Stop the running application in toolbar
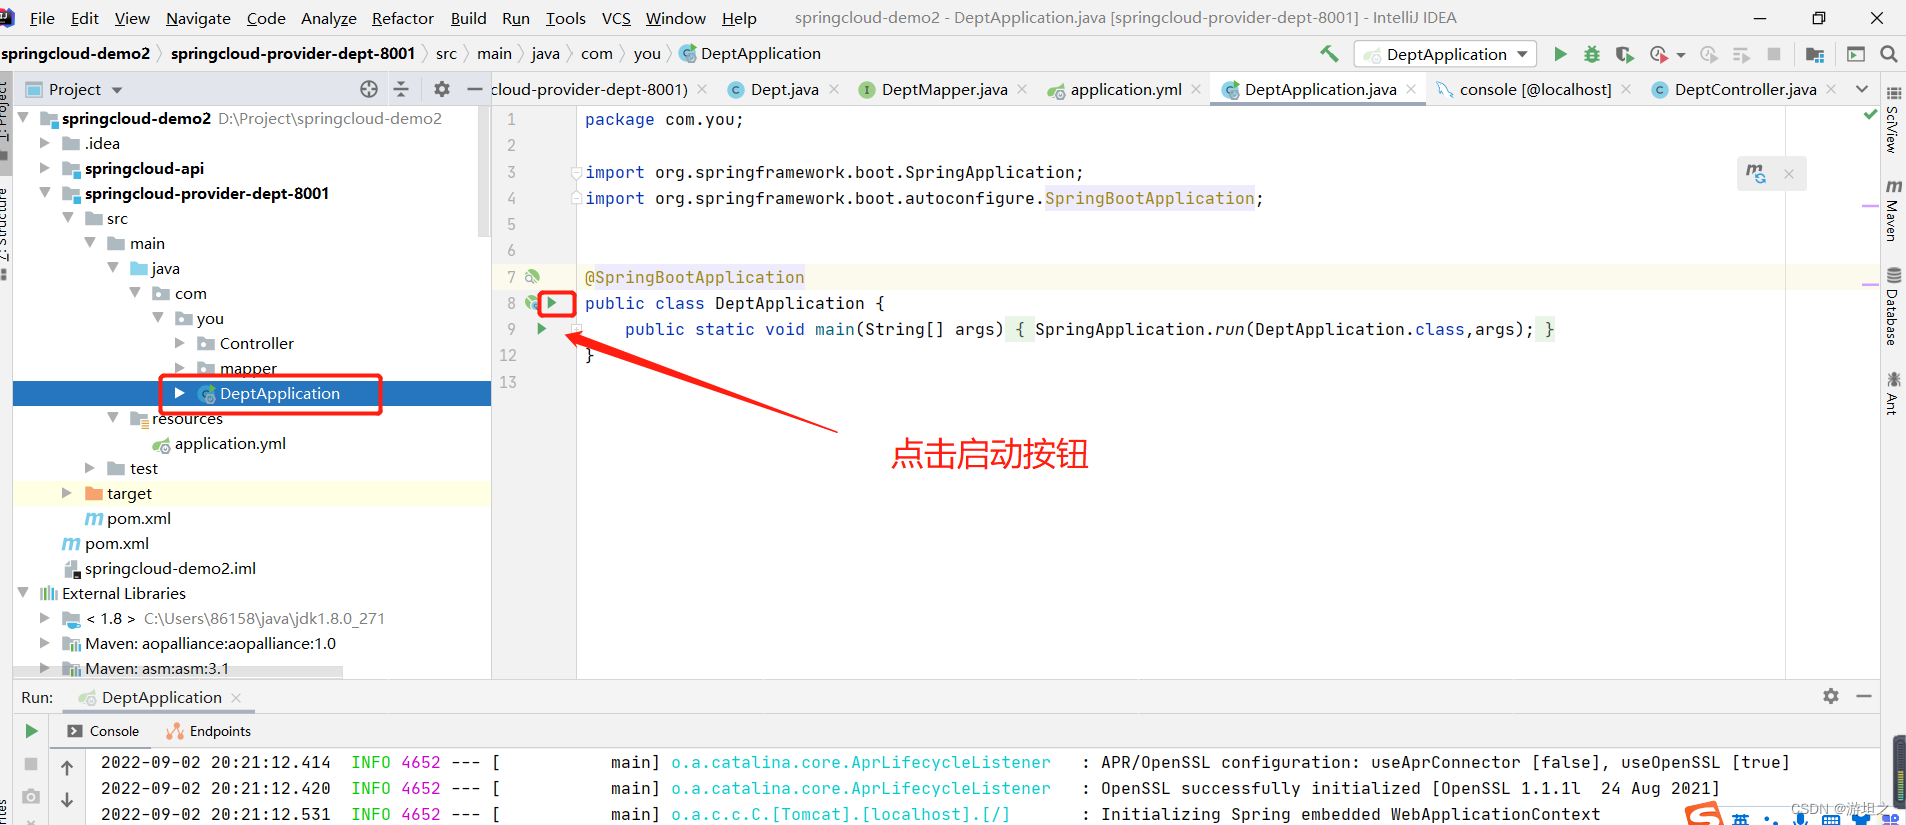Viewport: 1906px width, 825px height. [1774, 54]
